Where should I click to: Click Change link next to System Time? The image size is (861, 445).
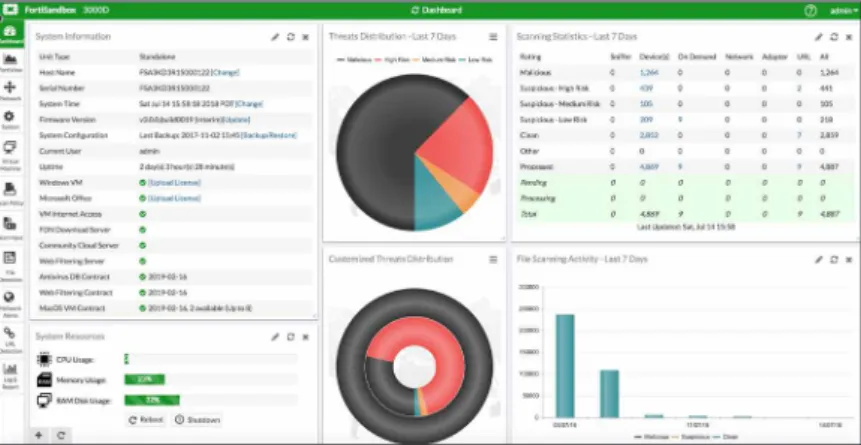[249, 104]
